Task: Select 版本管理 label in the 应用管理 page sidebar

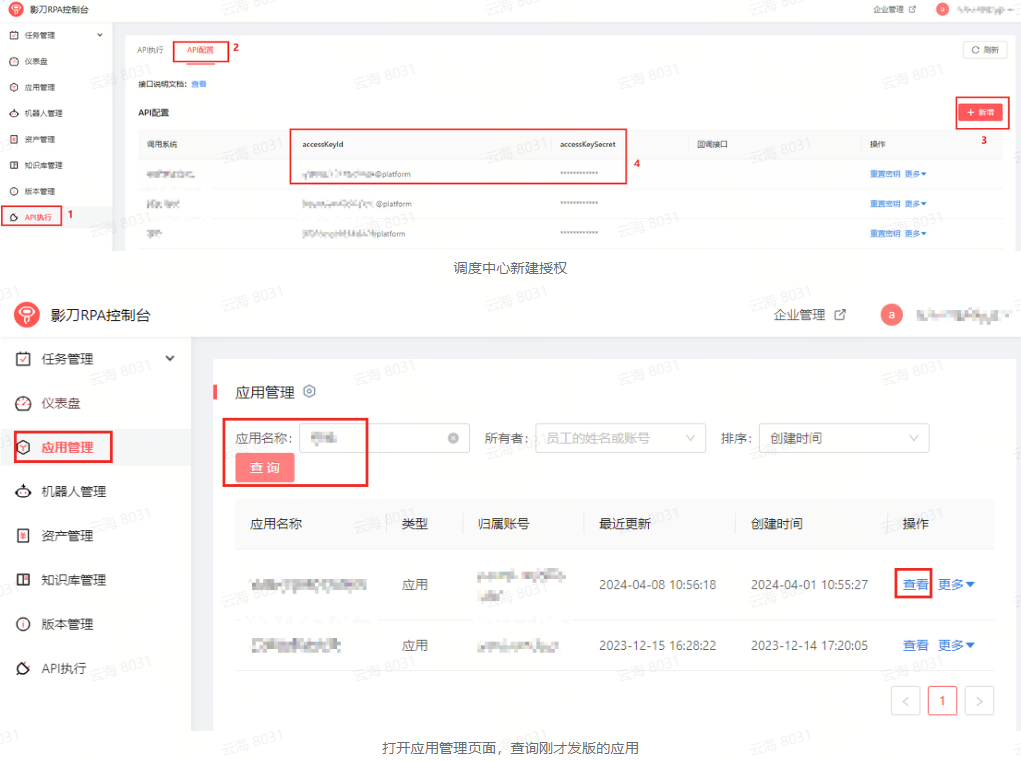Action: pyautogui.click(x=67, y=624)
